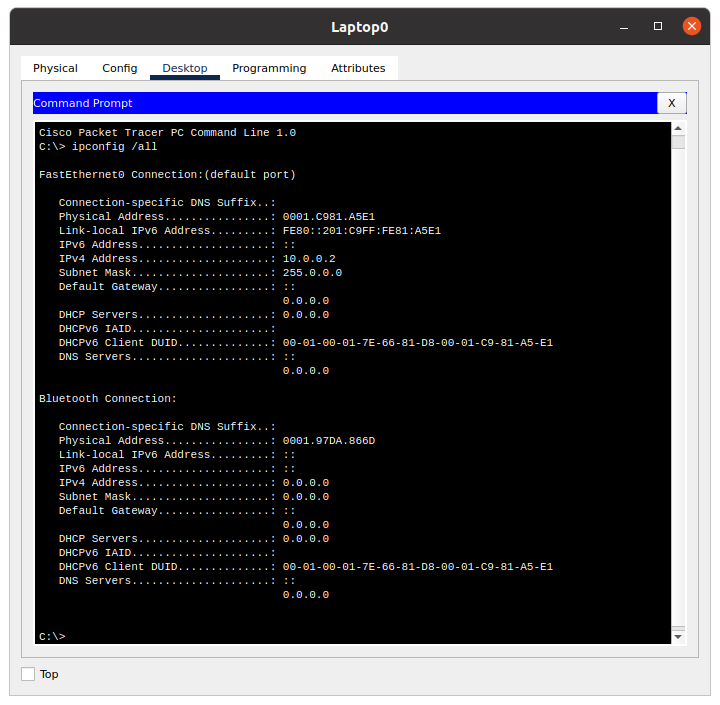Close the Laptop0 window

click(x=691, y=26)
